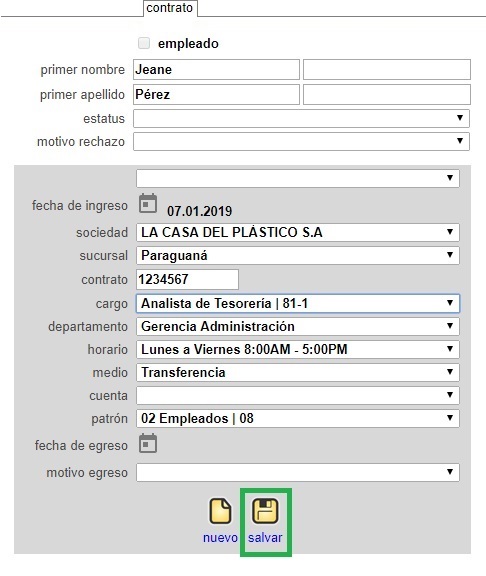Expand the departamento Gerencia Administración dropdown
Viewport: 486px width, 576px height.
298,327
